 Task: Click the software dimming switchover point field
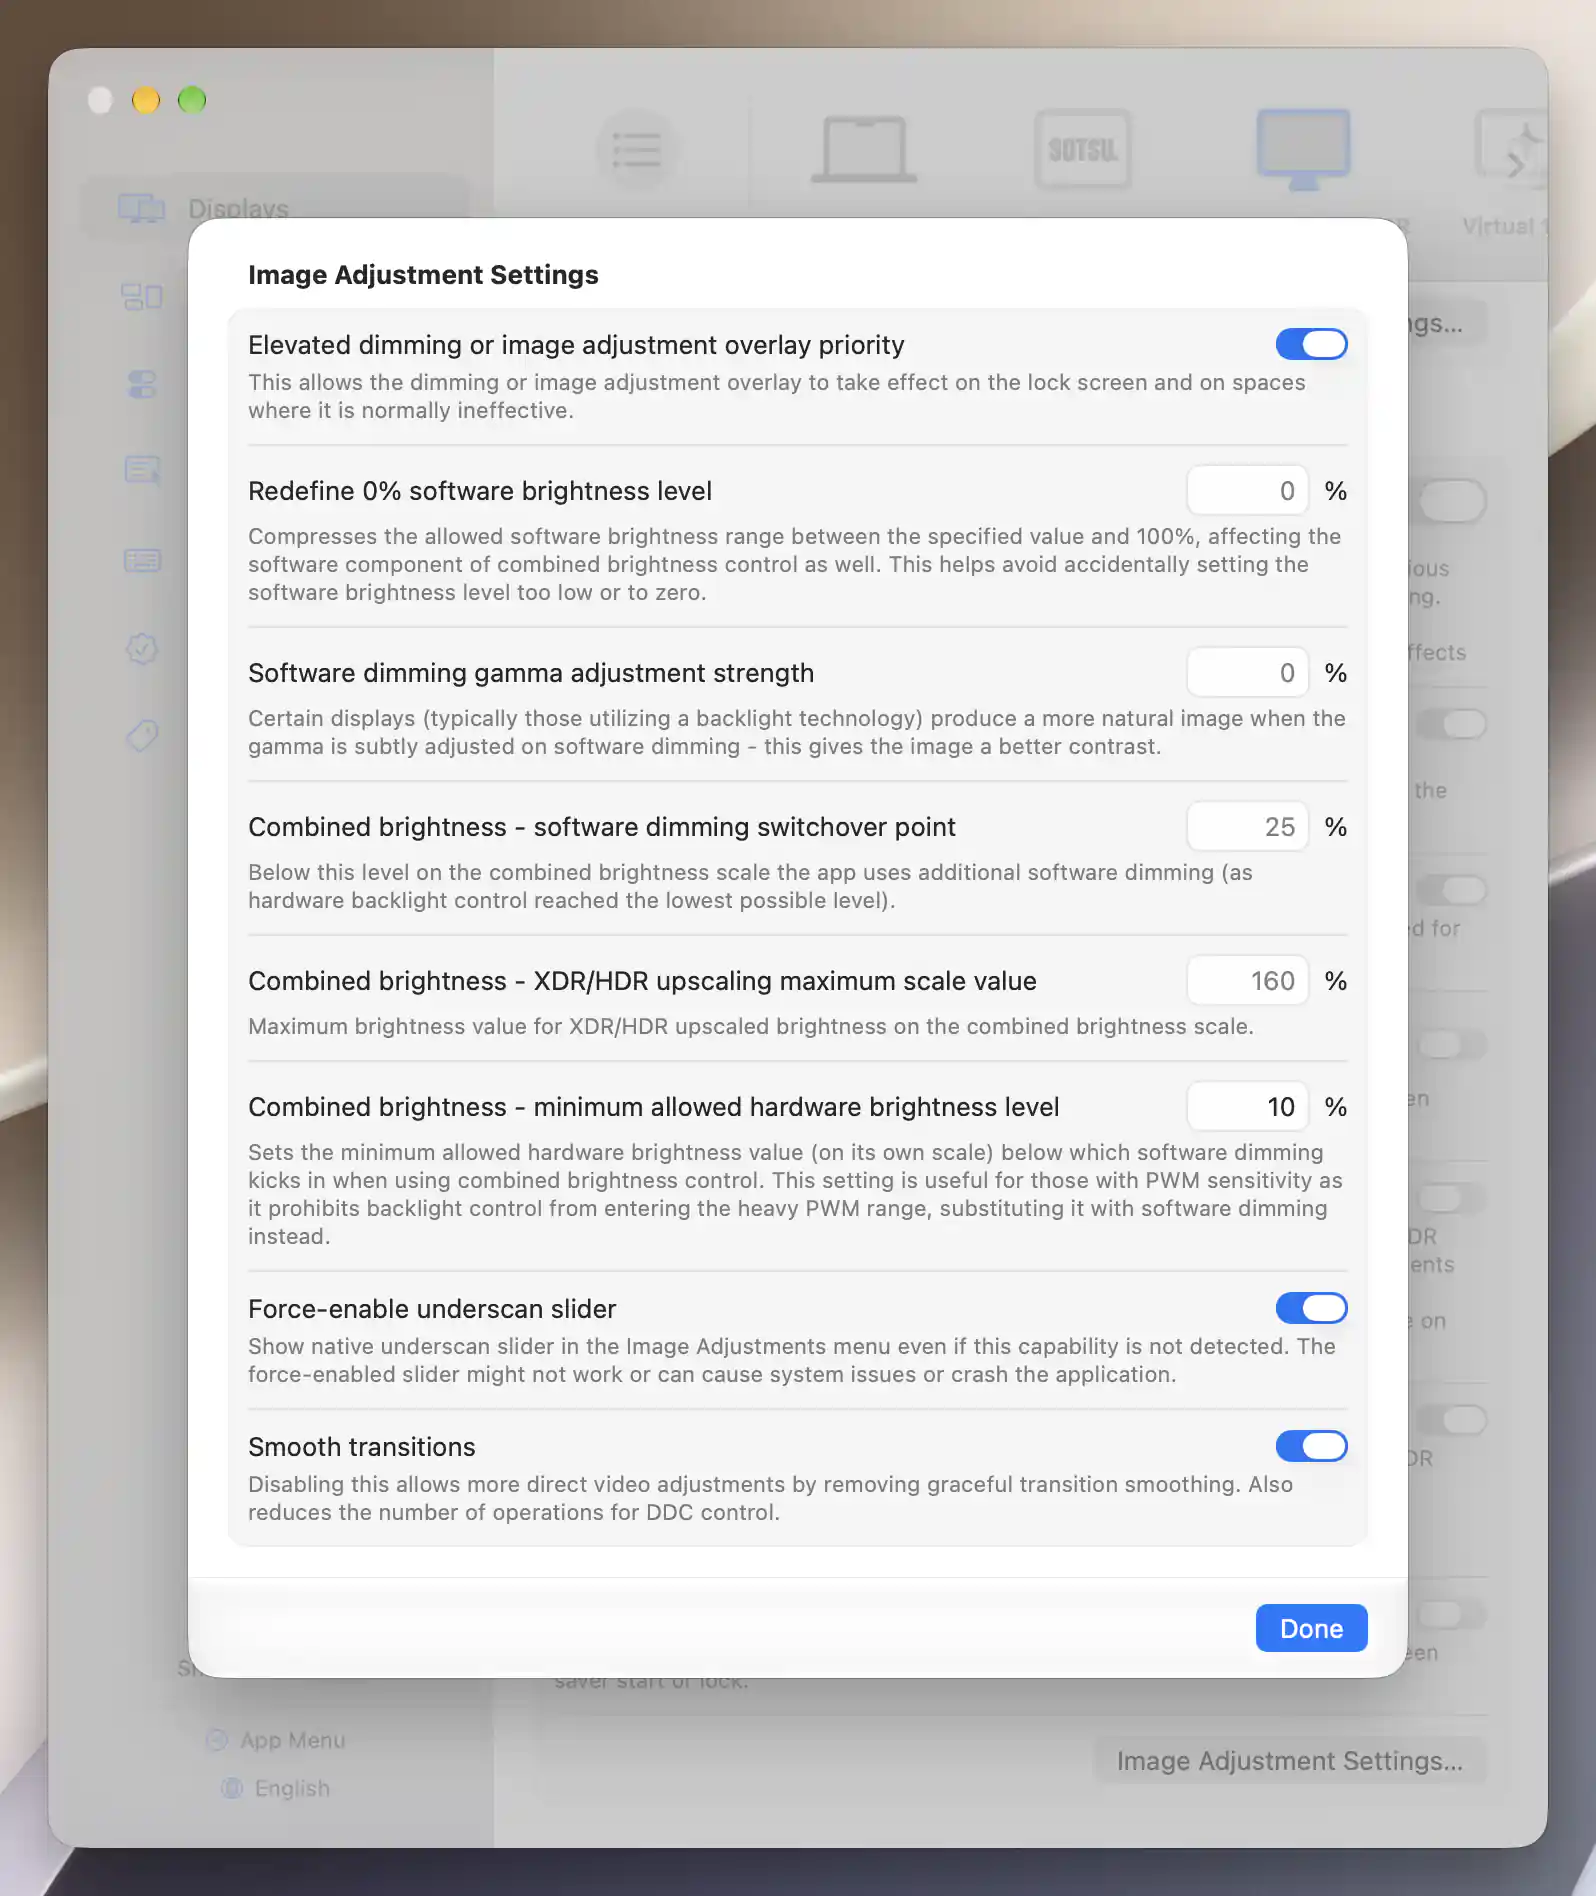tap(1247, 827)
